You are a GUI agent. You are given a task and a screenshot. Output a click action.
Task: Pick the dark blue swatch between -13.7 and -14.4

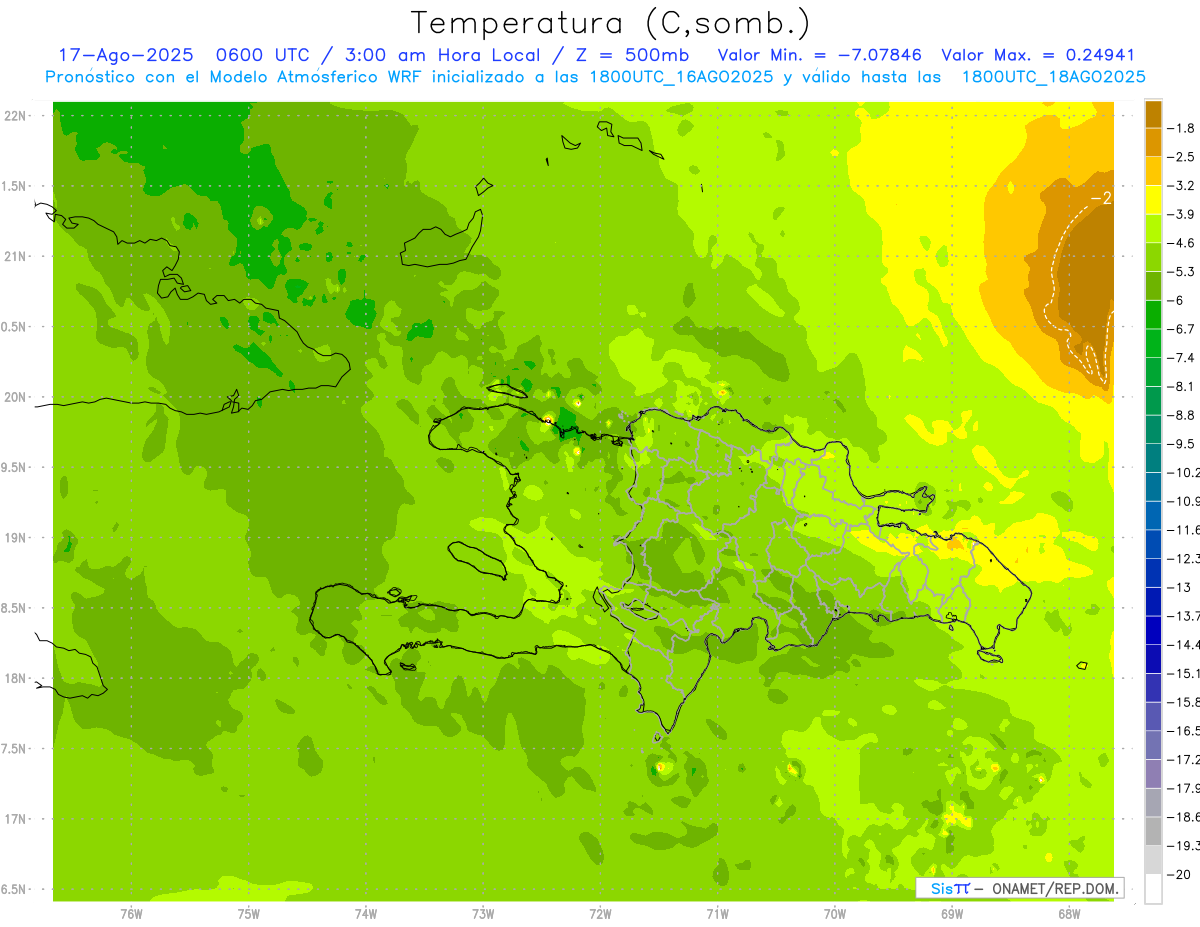tap(1153, 630)
